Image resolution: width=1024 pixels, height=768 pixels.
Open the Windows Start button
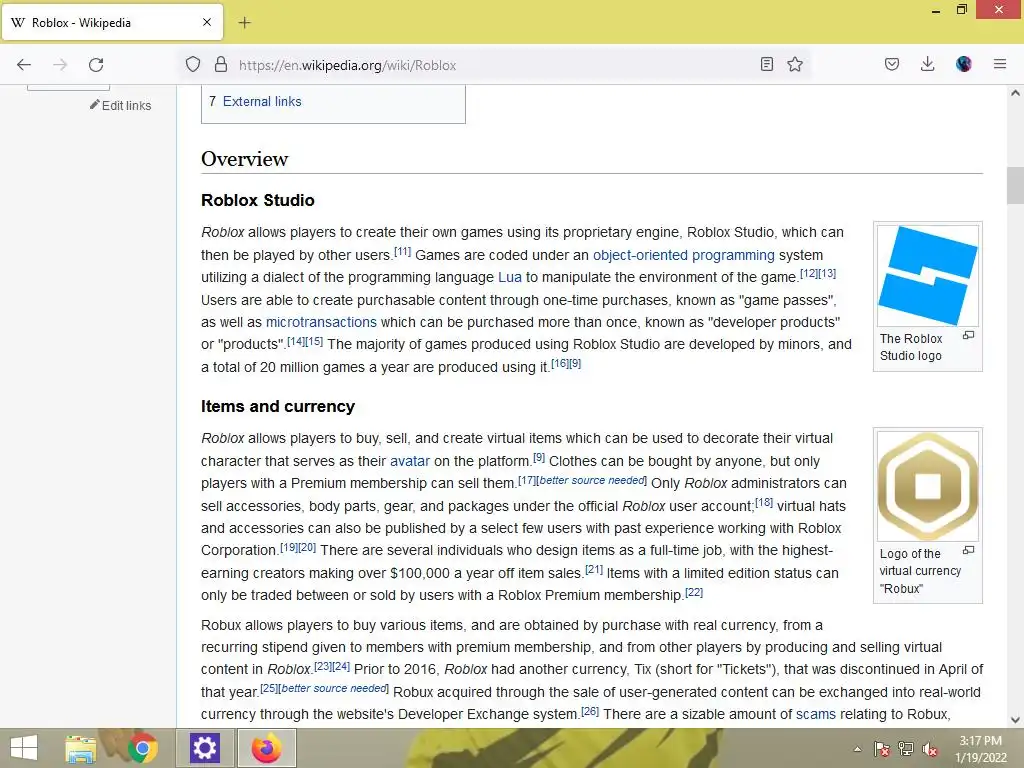point(24,748)
